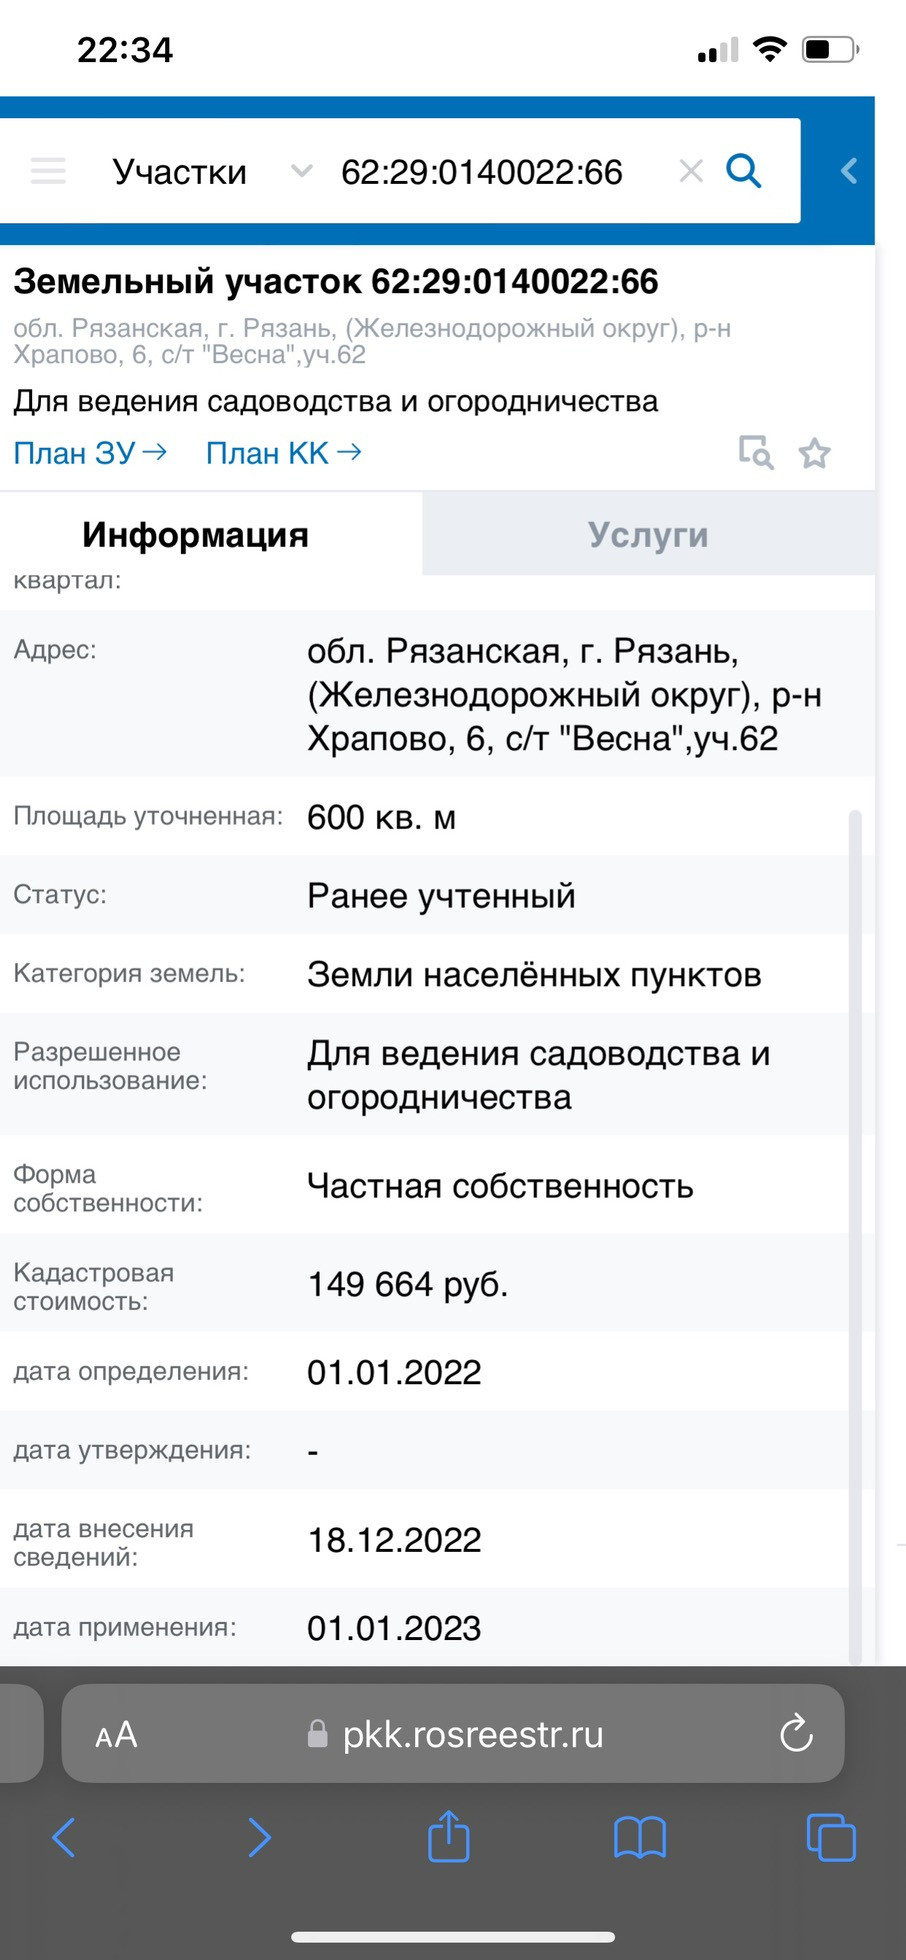The height and width of the screenshot is (1960, 906).
Task: Click the blue magnifier search icon
Action: click(743, 171)
